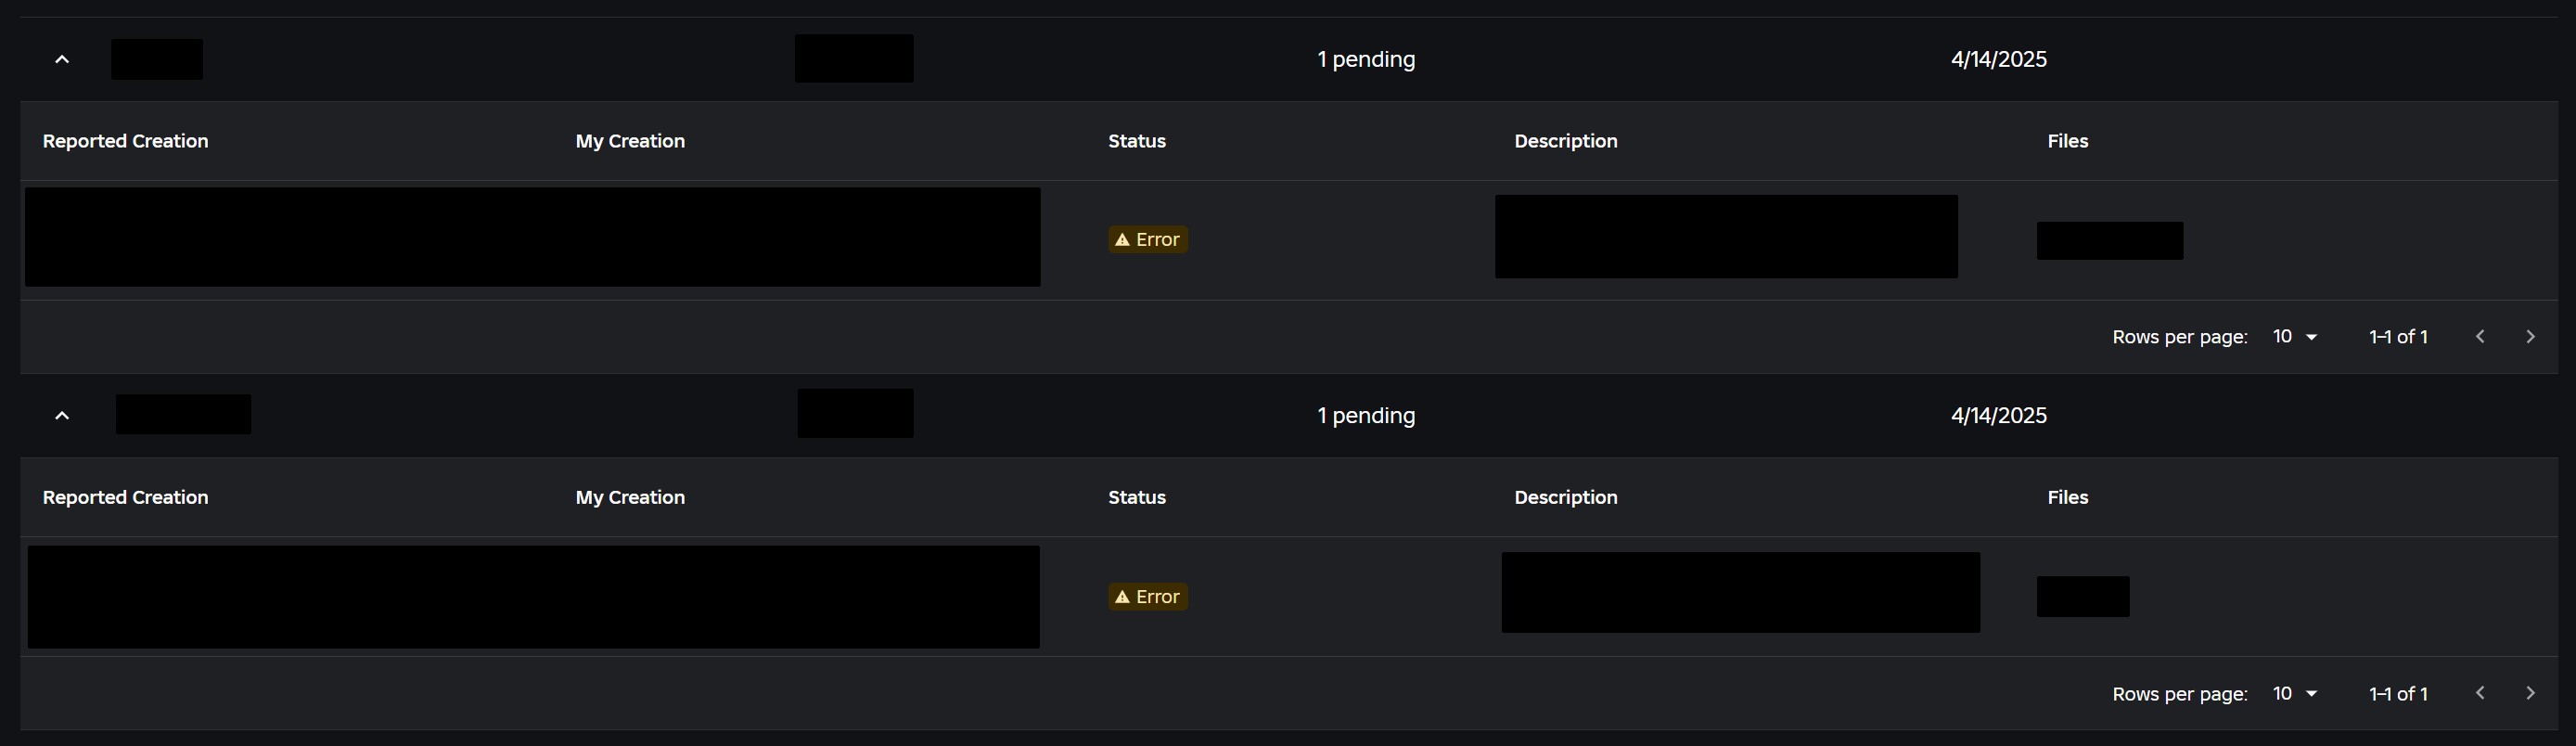The image size is (2576, 746).
Task: Click the Error badge in the upper table
Action: (1147, 240)
